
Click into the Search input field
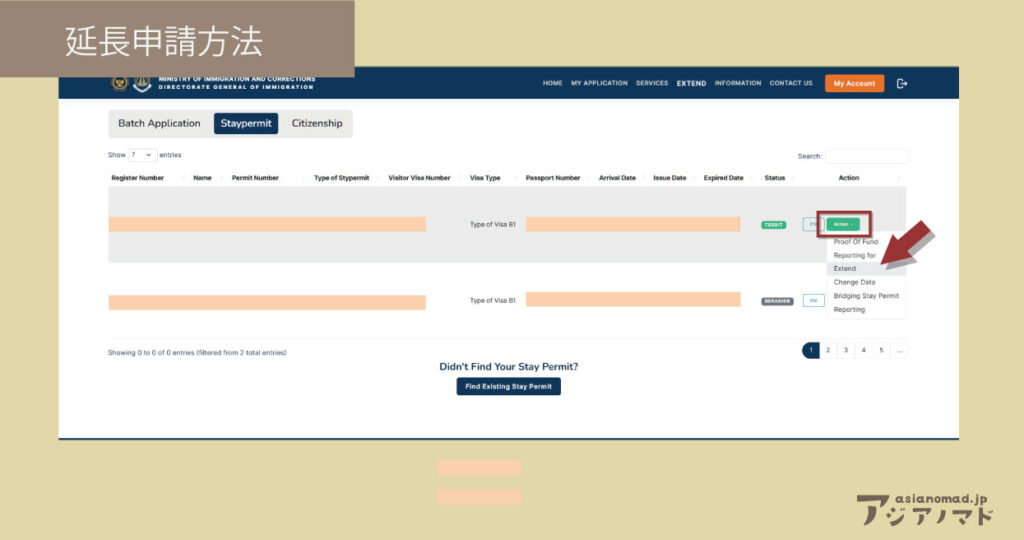[866, 156]
